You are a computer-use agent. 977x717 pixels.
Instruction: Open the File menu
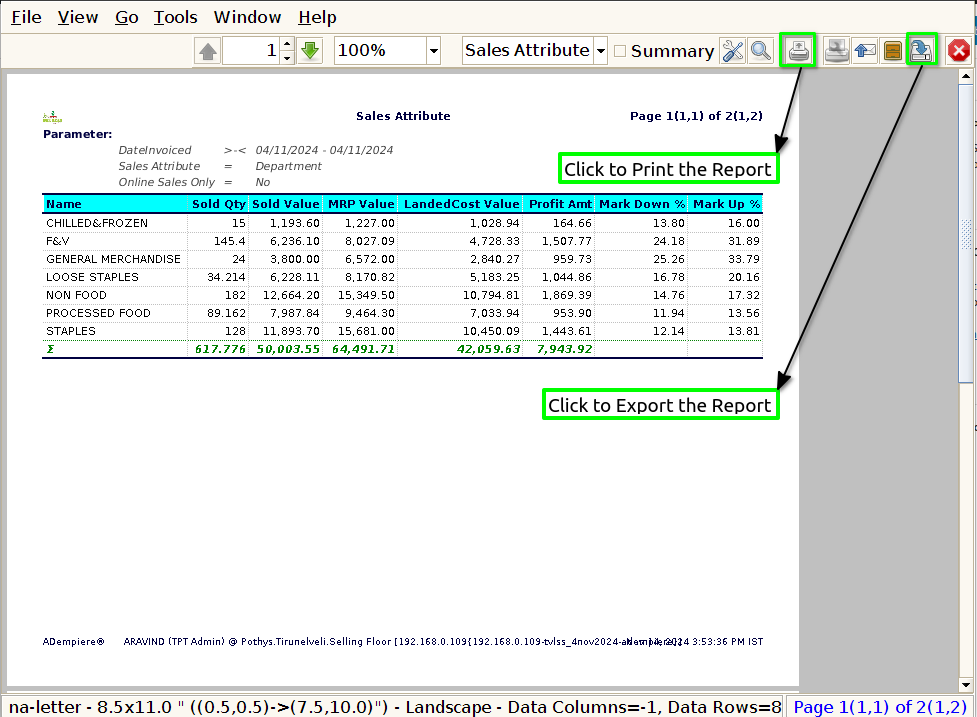pyautogui.click(x=26, y=17)
